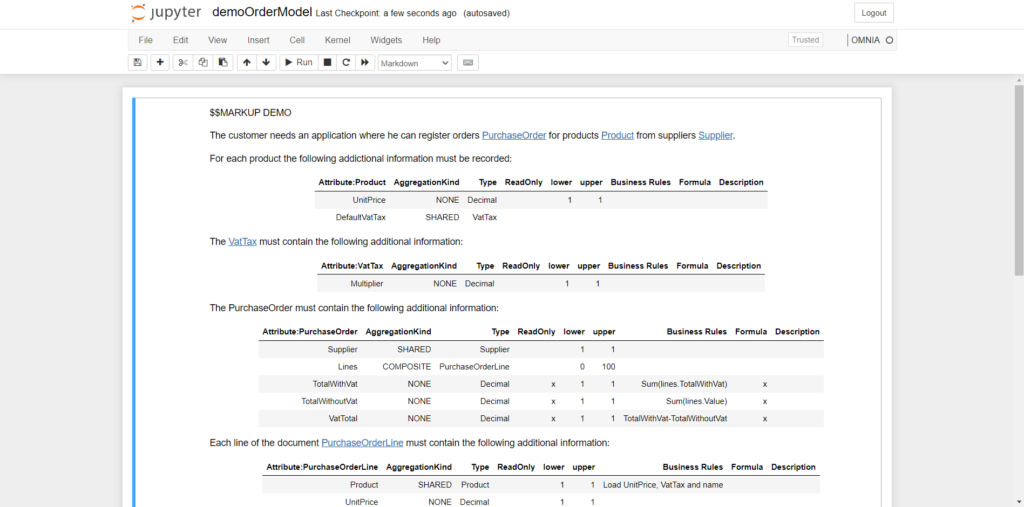Click the 100 upper value in Lines row
1024x507 pixels.
pos(609,367)
